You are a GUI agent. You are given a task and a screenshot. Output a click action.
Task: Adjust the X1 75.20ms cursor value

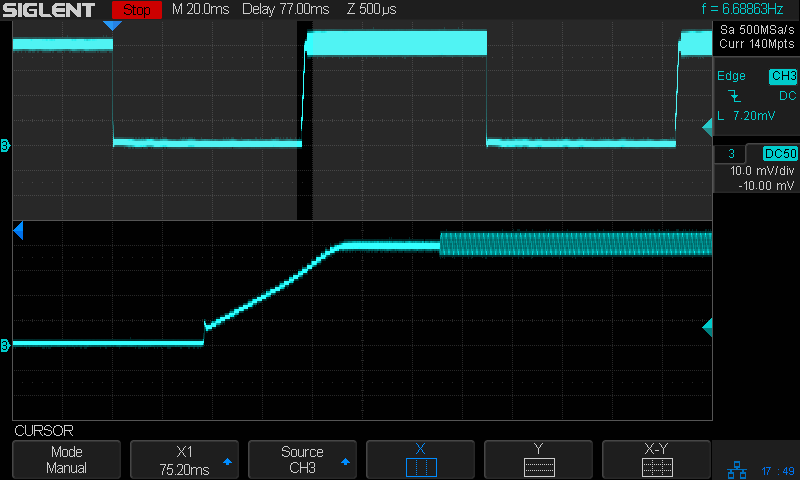coord(184,460)
